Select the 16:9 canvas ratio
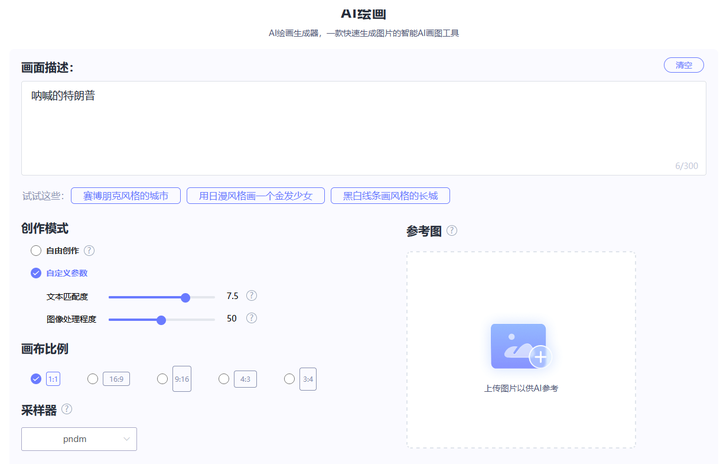Image resolution: width=720 pixels, height=464 pixels. tap(92, 379)
